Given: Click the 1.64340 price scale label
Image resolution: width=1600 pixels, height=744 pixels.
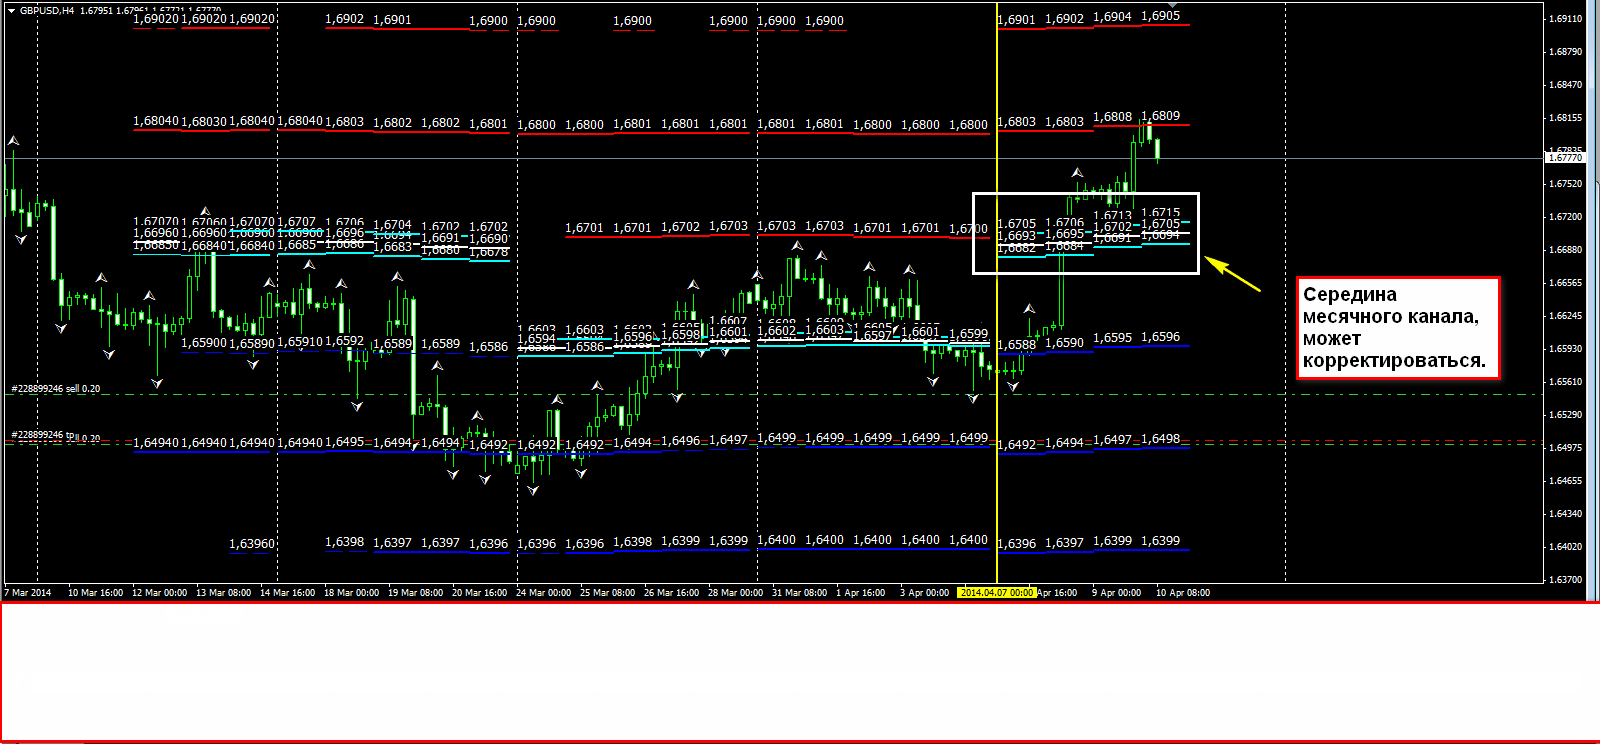Looking at the screenshot, I should 1566,513.
